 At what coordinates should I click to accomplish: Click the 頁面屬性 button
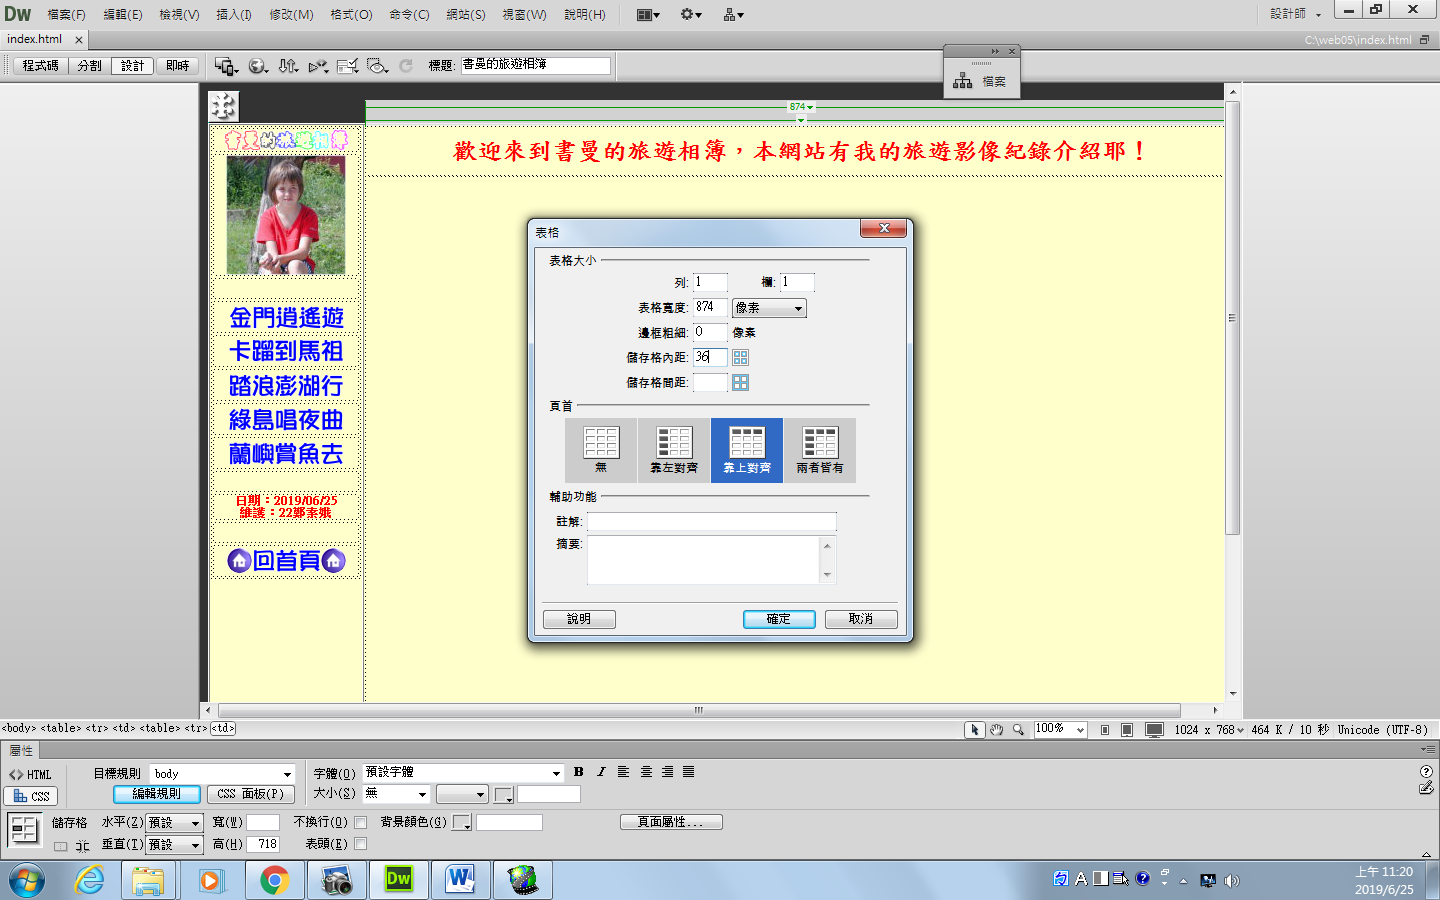click(x=671, y=822)
